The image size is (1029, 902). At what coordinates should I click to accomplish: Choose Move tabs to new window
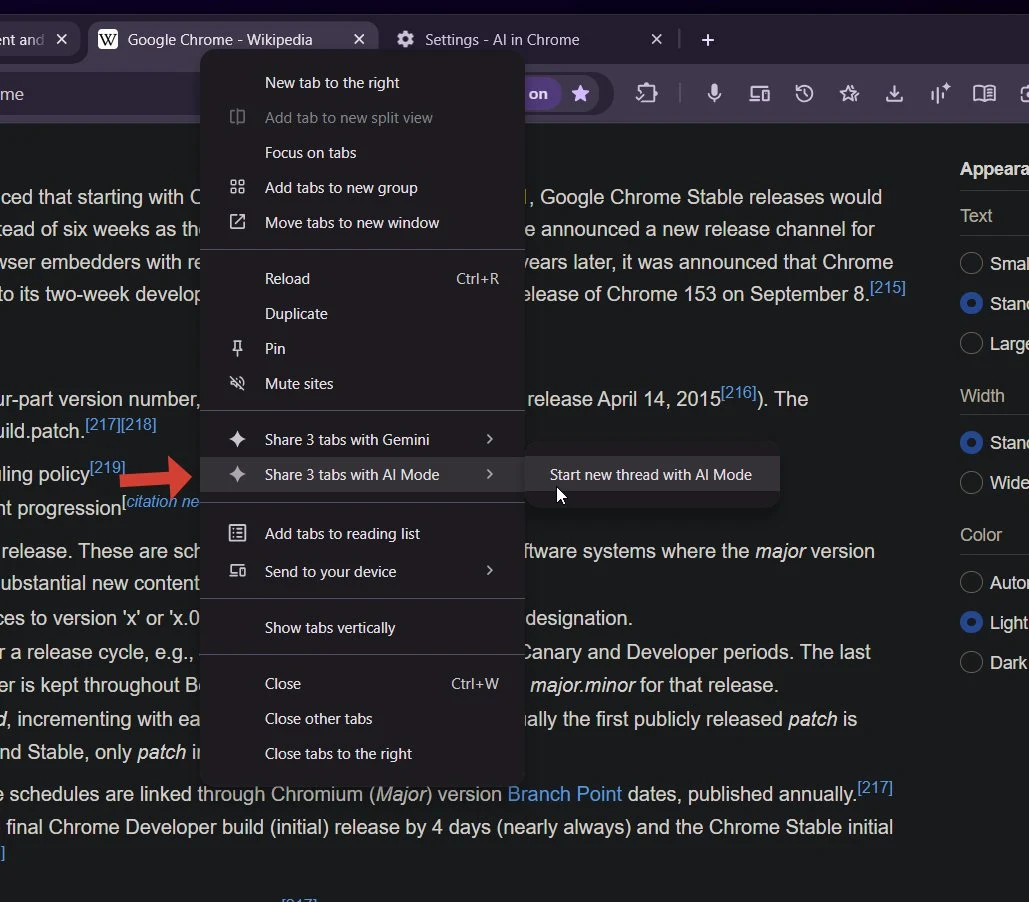coord(362,222)
